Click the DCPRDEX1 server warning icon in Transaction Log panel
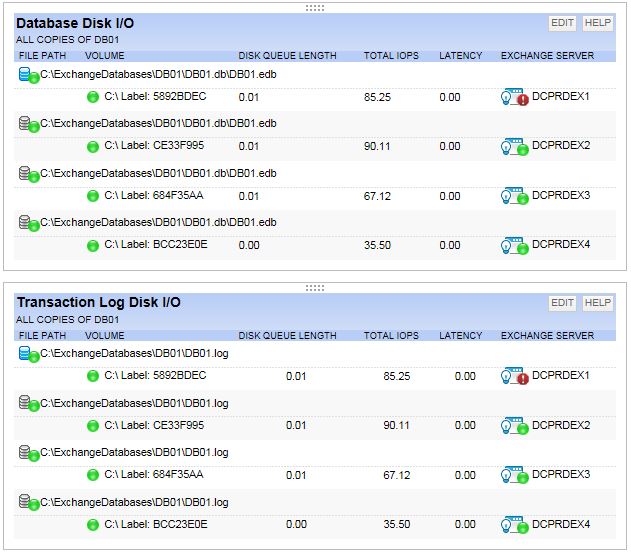 point(515,376)
